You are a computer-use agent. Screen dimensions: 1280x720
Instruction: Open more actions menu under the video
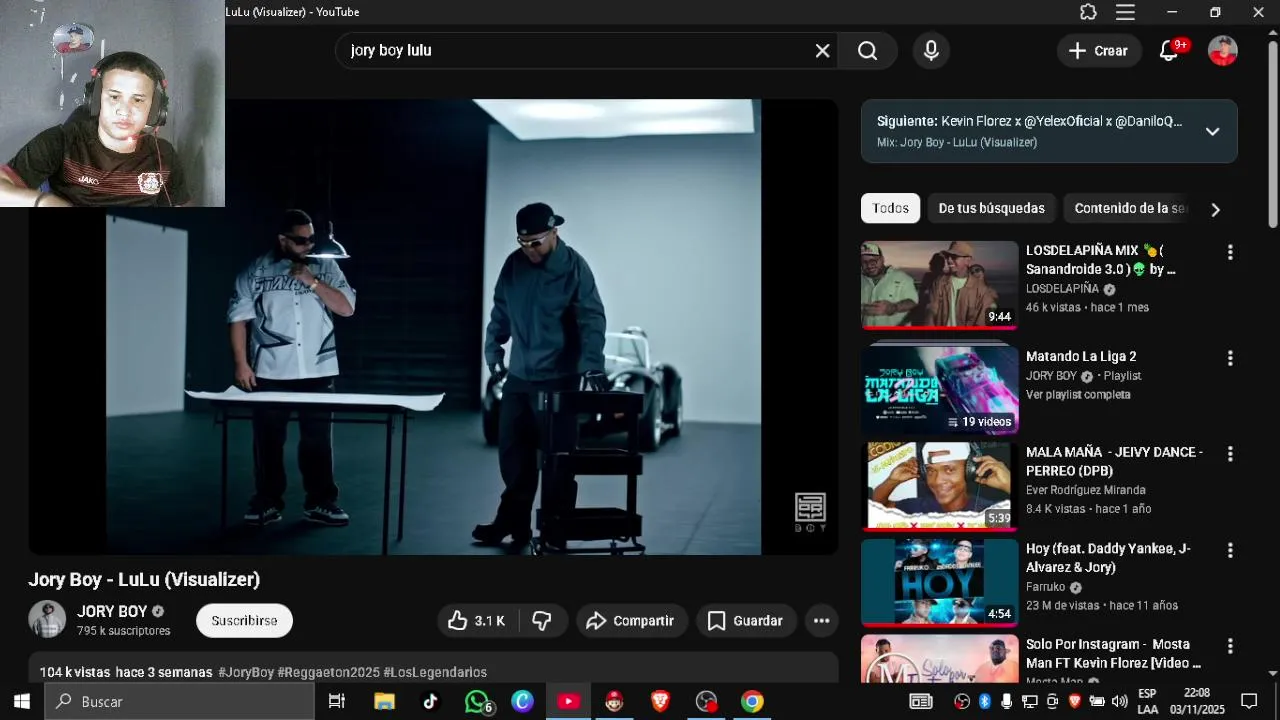(x=821, y=621)
